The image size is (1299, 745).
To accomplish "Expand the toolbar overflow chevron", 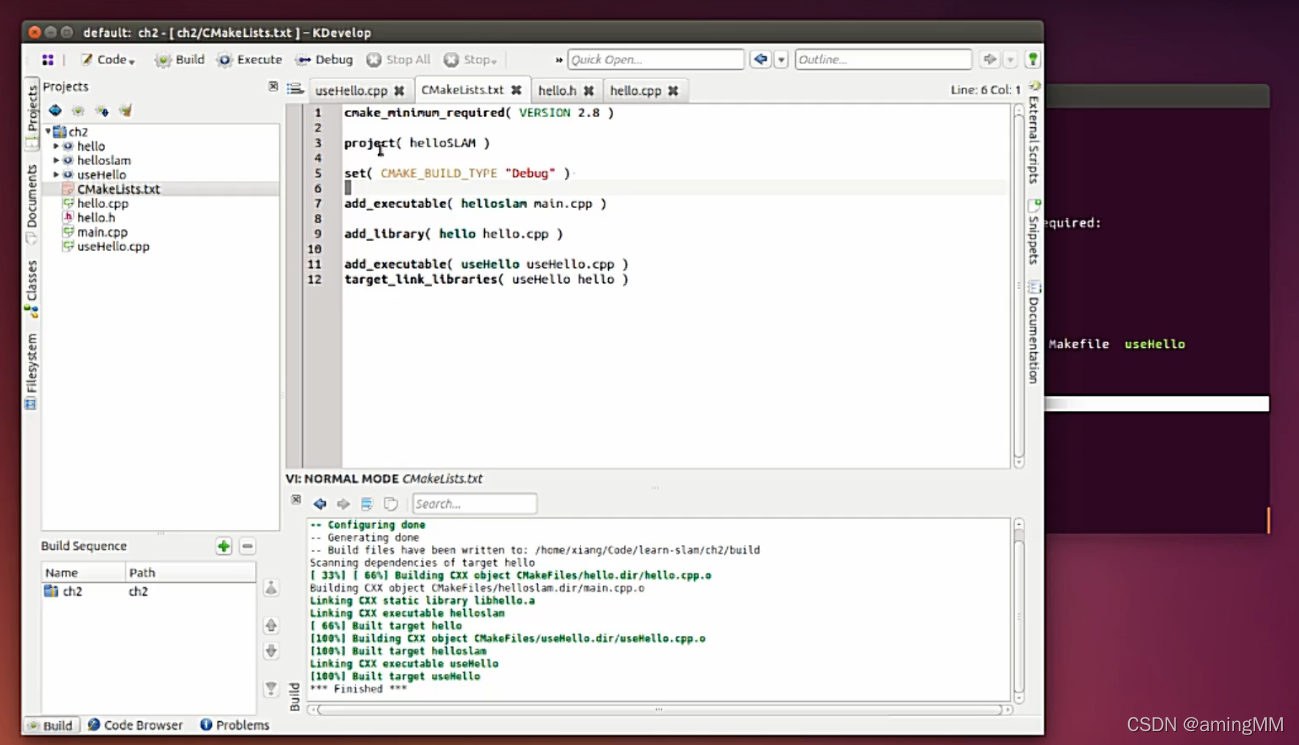I will [x=559, y=60].
